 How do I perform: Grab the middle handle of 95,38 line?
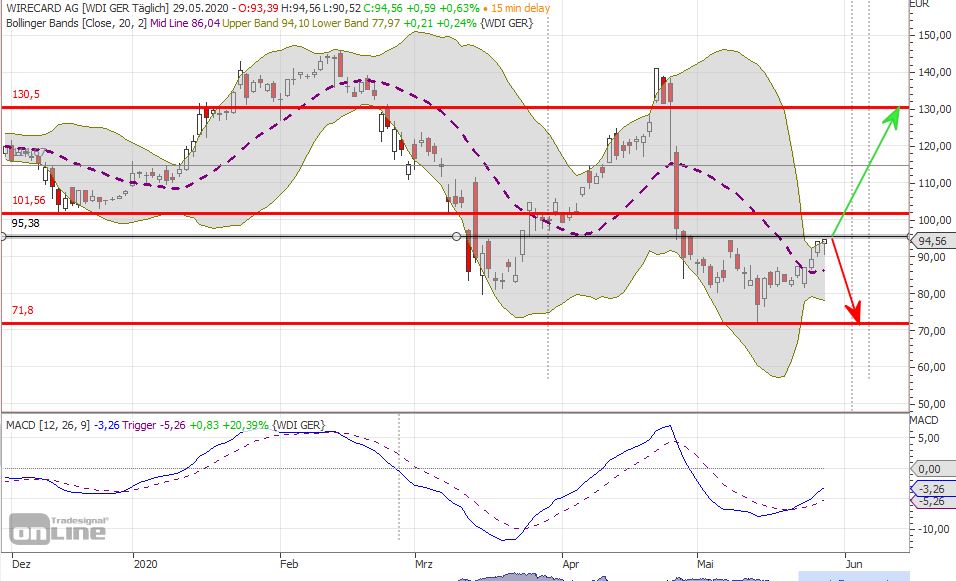tap(457, 237)
